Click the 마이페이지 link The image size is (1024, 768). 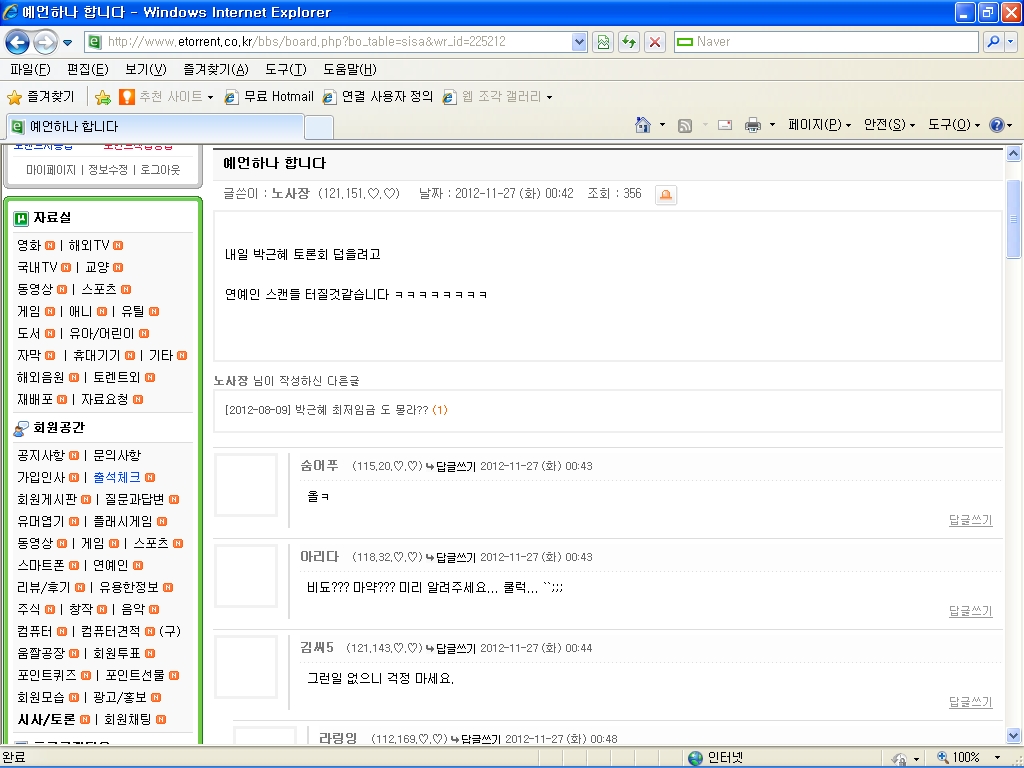[51, 170]
